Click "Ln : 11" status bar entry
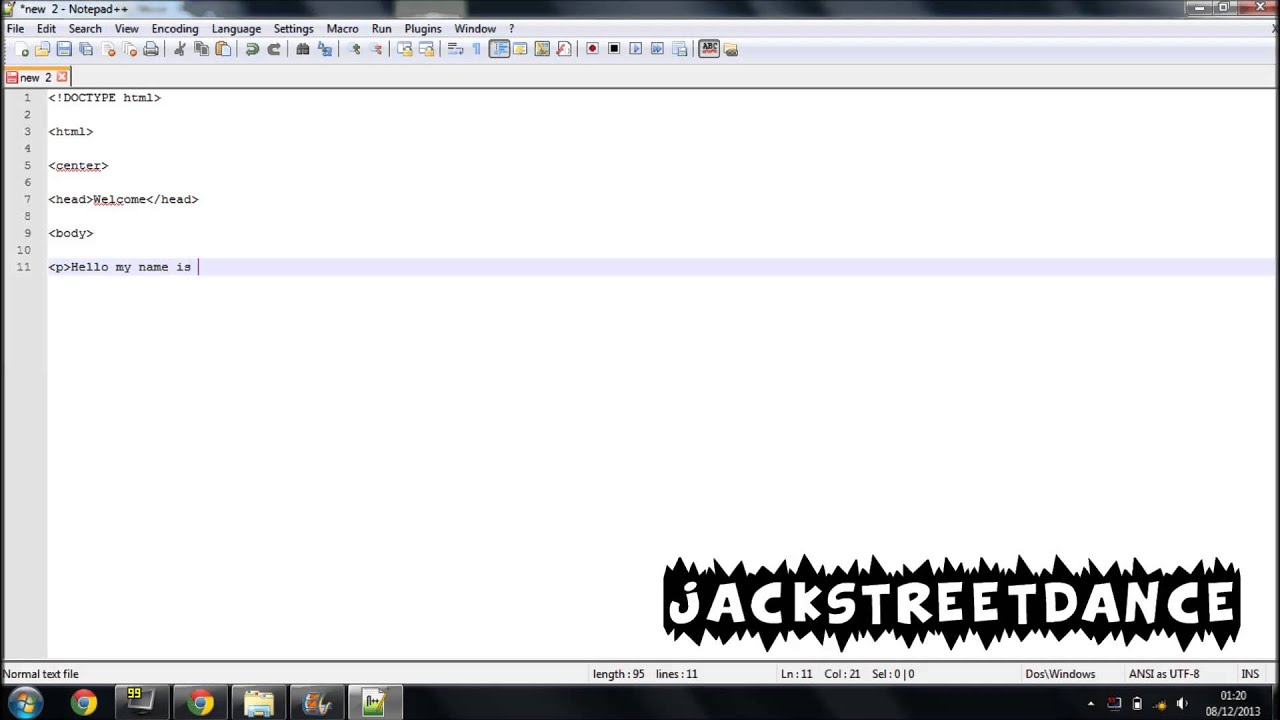Screen dimensions: 1280x720 [796, 674]
